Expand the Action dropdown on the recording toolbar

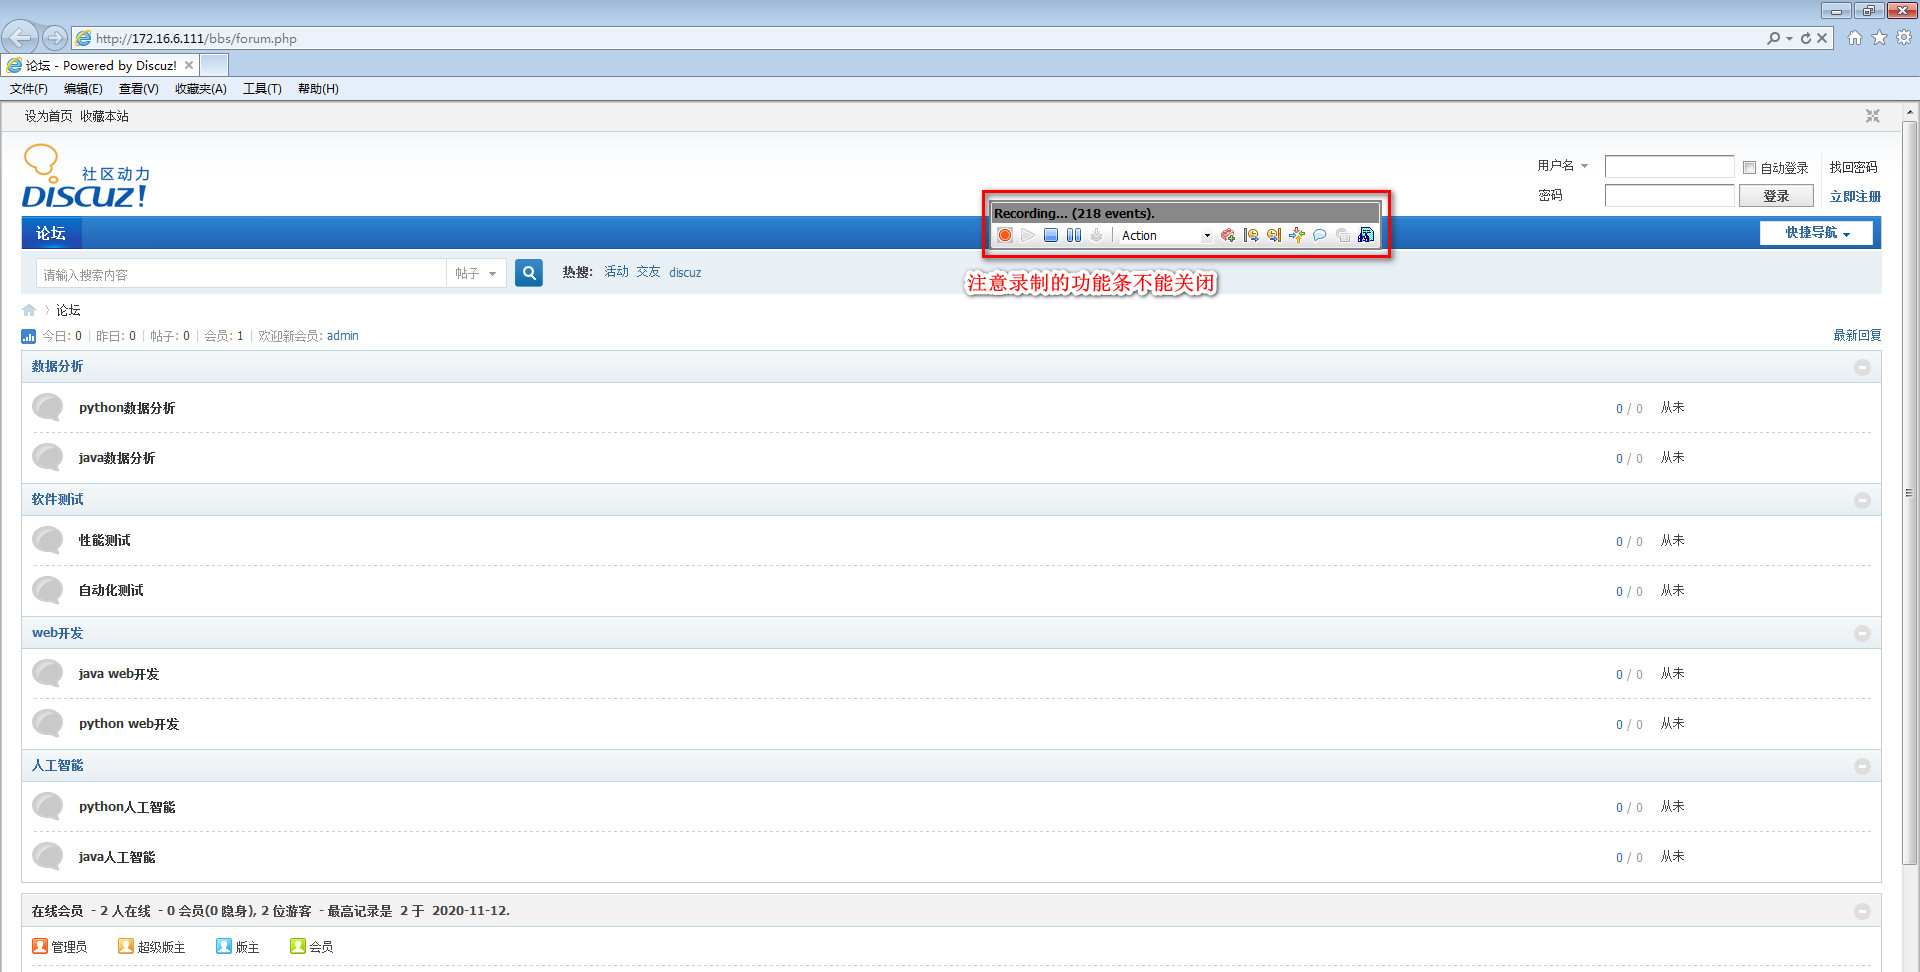[x=1206, y=235]
